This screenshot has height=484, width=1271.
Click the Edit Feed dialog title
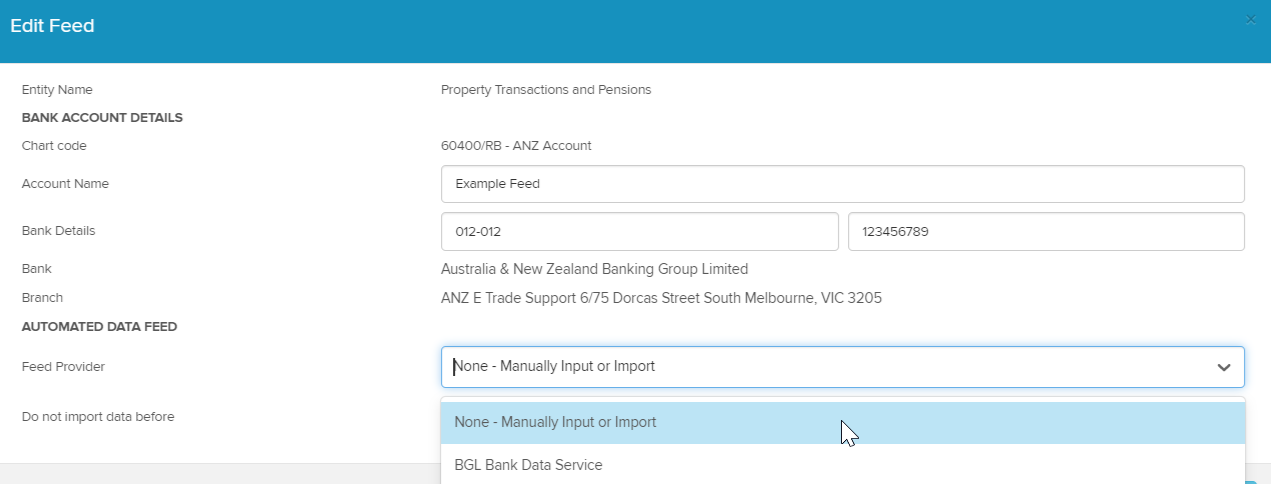point(52,26)
